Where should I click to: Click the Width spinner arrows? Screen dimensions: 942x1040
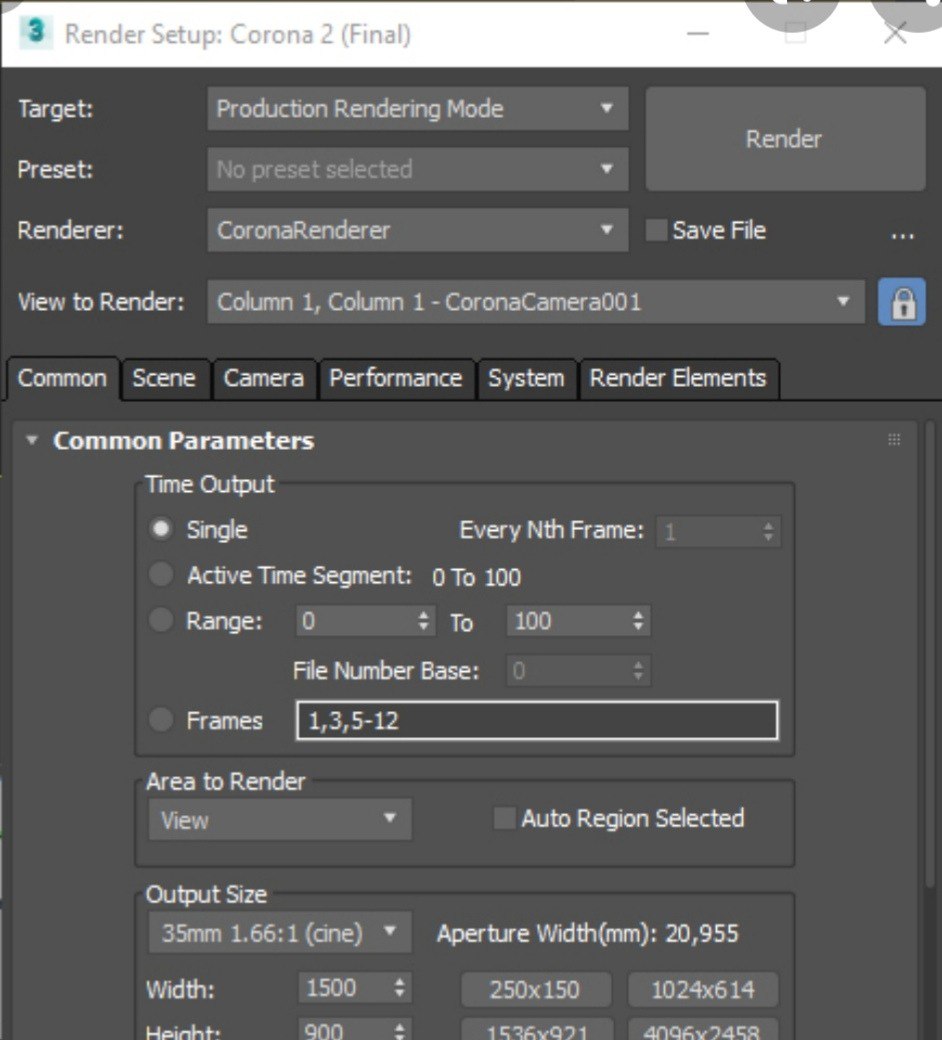(399, 988)
